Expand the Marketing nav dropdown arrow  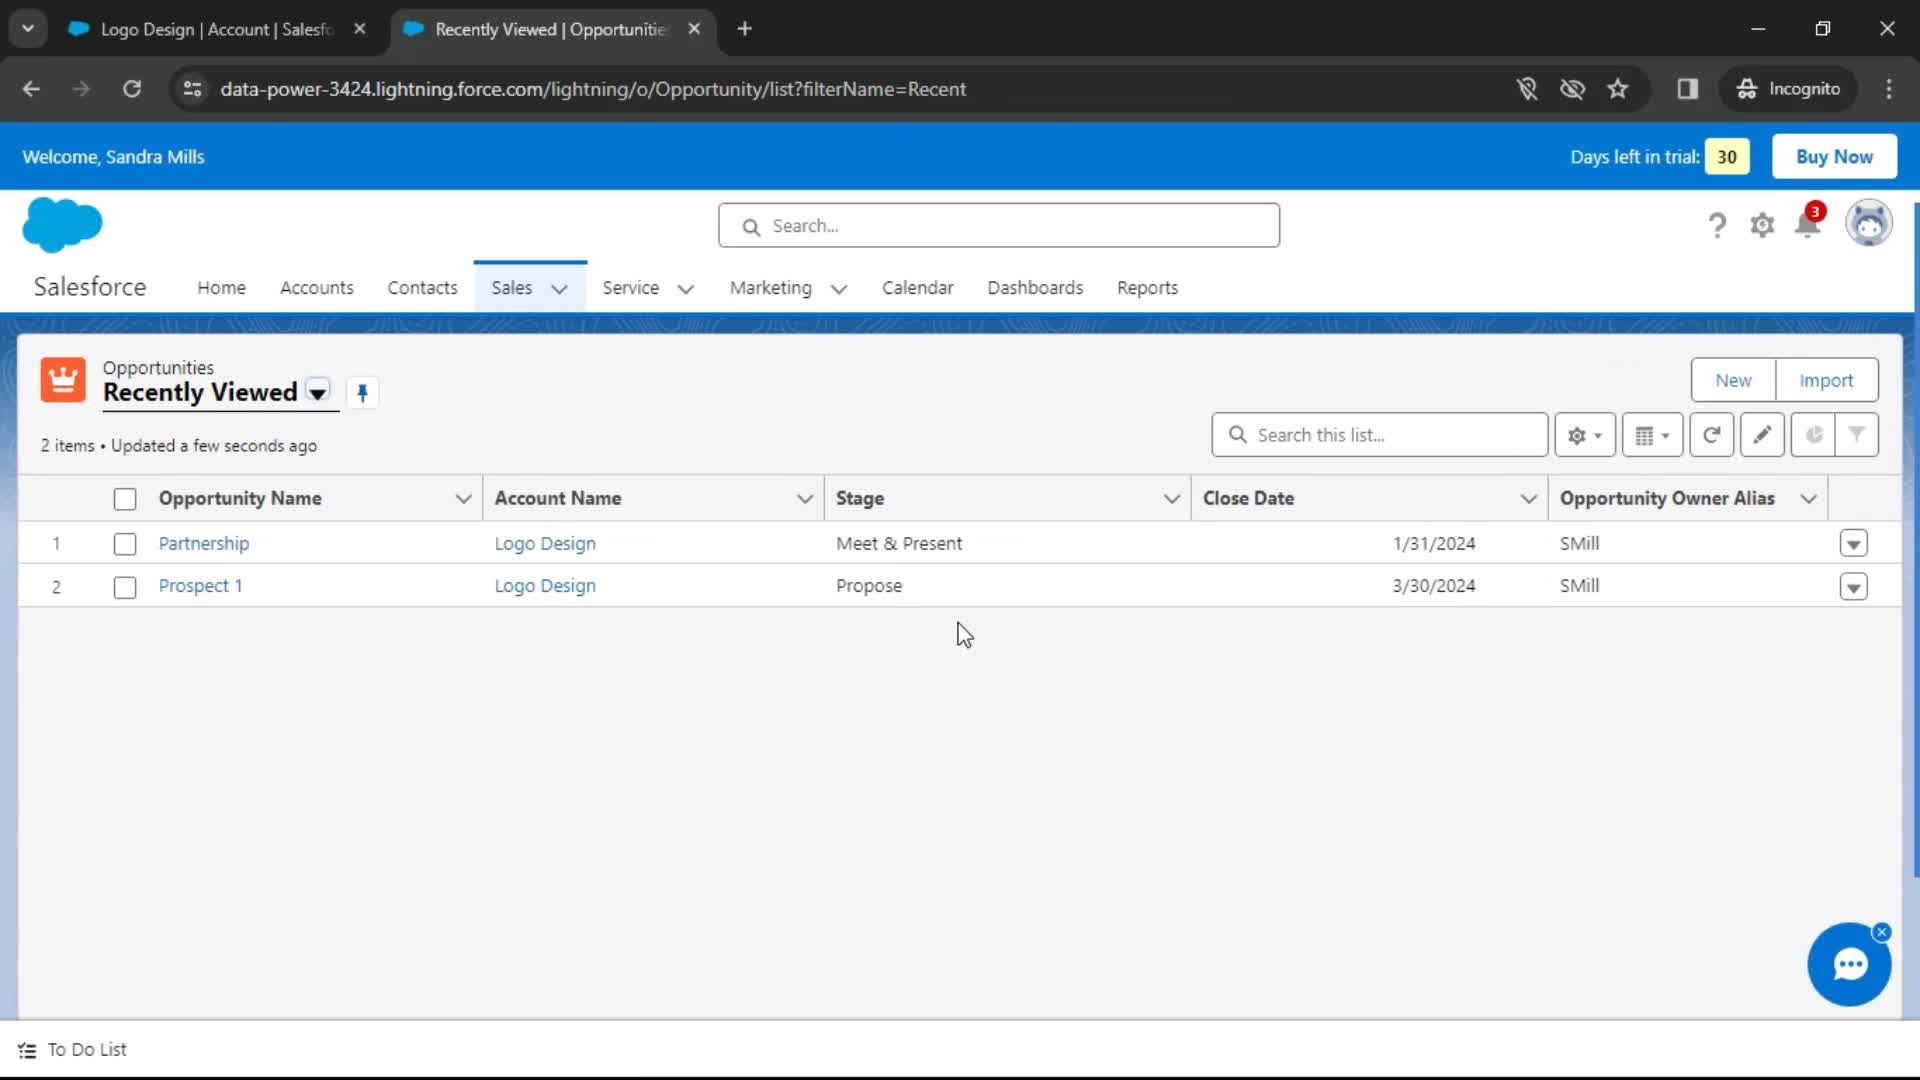click(839, 289)
